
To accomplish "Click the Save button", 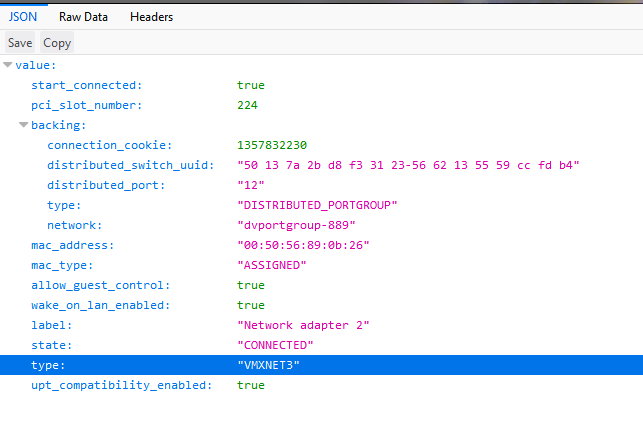I will (20, 43).
